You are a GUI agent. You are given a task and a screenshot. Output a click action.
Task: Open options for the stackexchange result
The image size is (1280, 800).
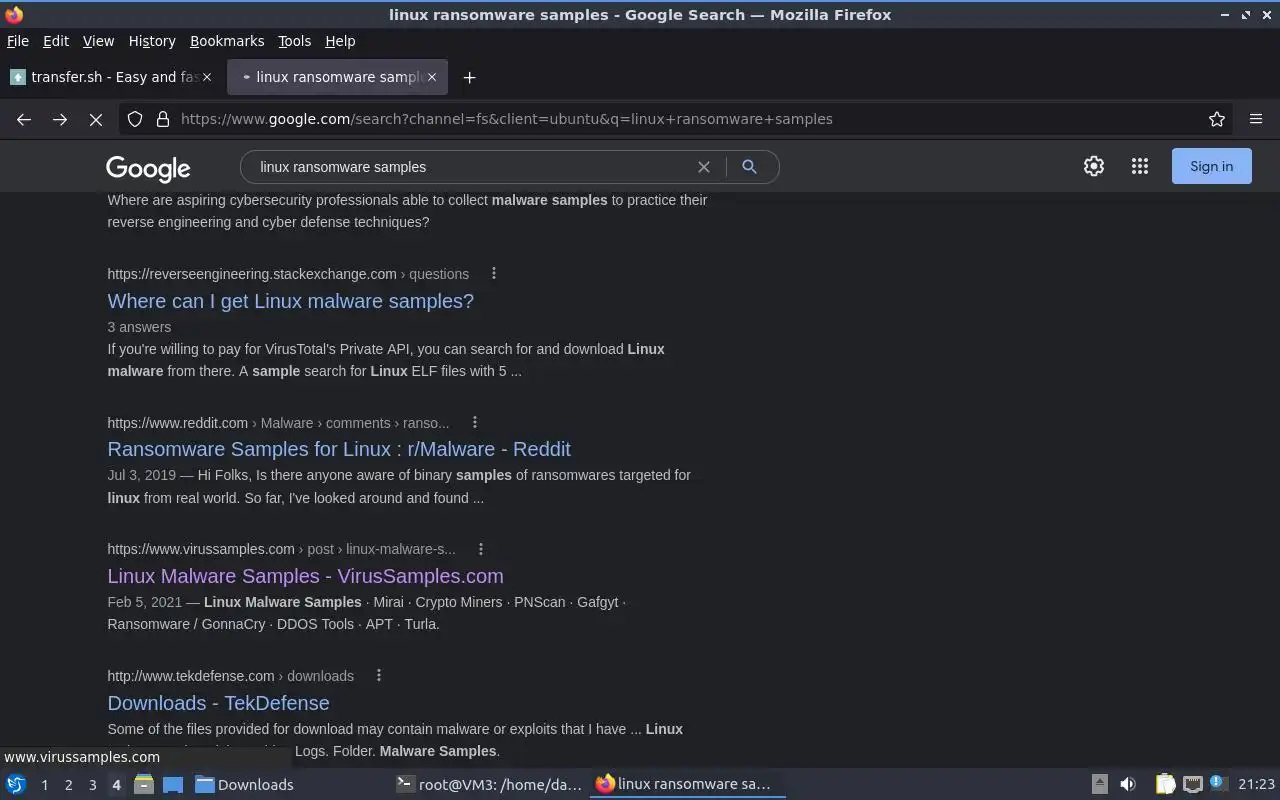point(493,273)
